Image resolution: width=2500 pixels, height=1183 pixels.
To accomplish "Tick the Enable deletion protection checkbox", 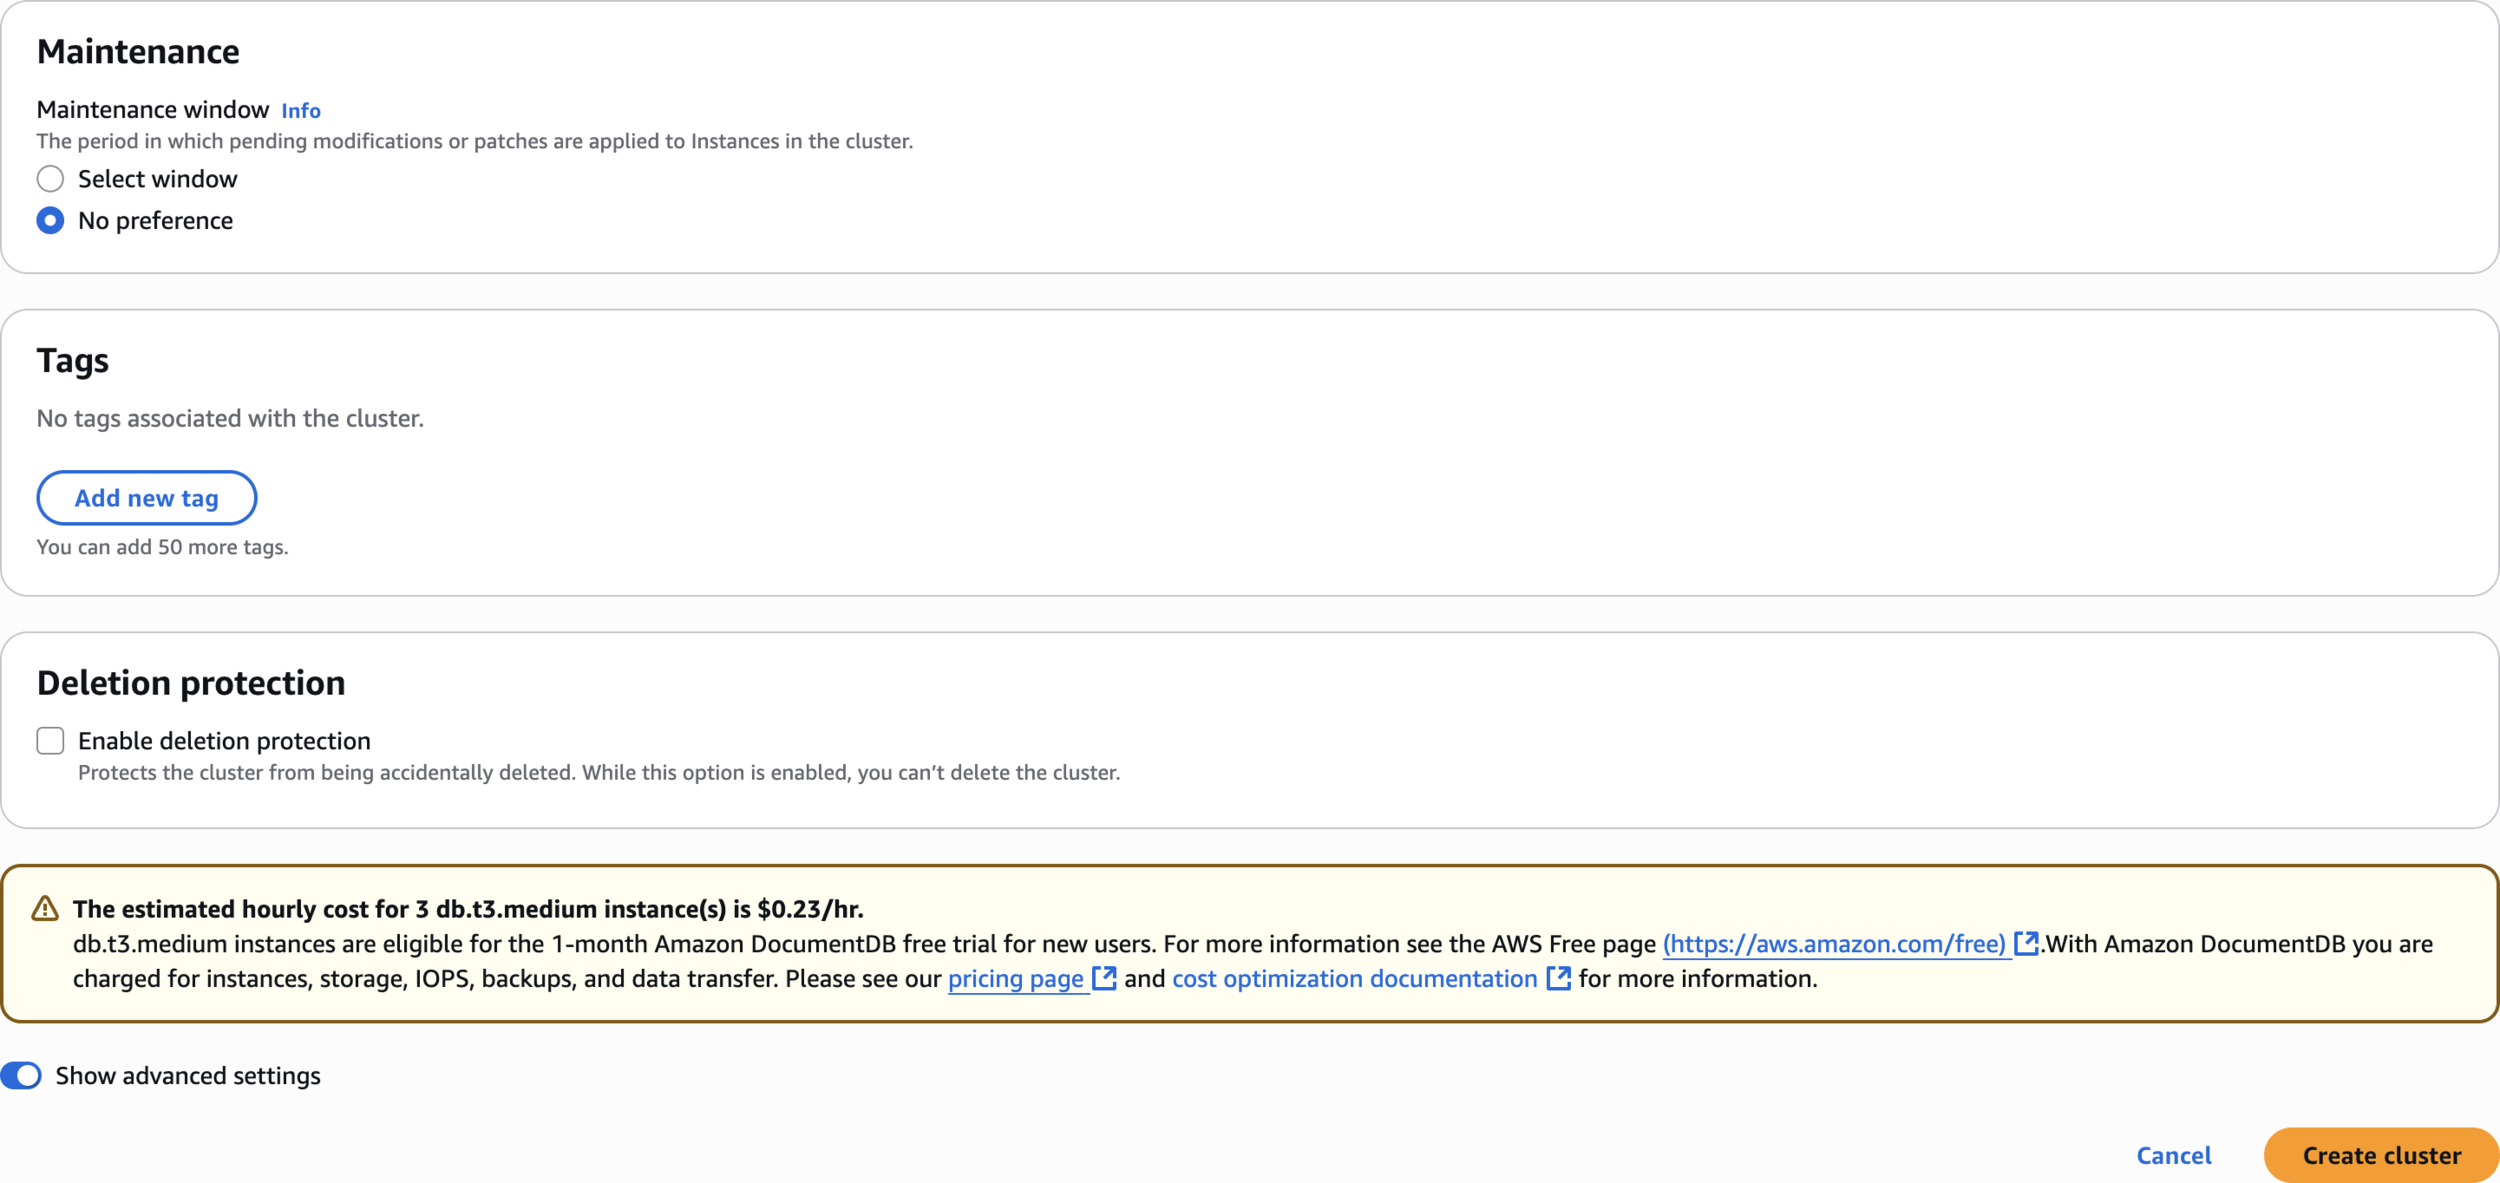I will point(50,741).
